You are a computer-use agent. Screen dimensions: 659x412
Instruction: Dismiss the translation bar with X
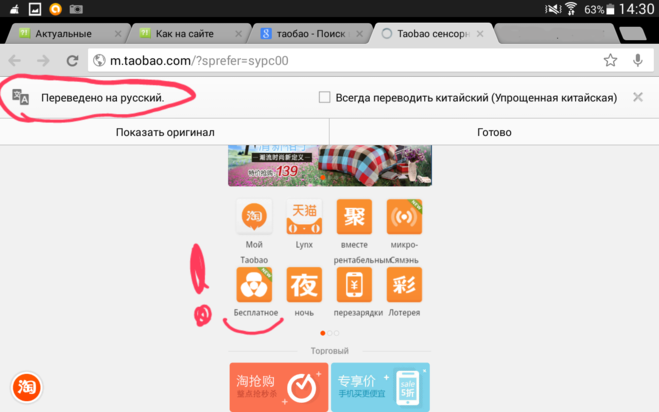[638, 97]
